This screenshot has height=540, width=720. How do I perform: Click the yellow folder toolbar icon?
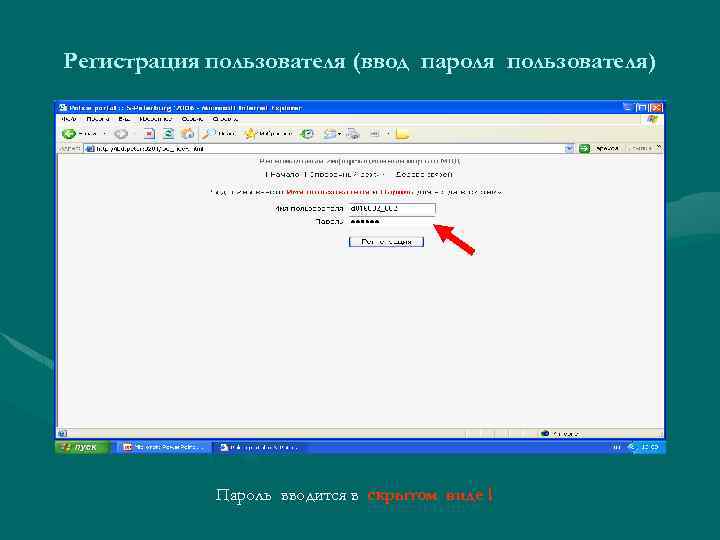coord(402,134)
